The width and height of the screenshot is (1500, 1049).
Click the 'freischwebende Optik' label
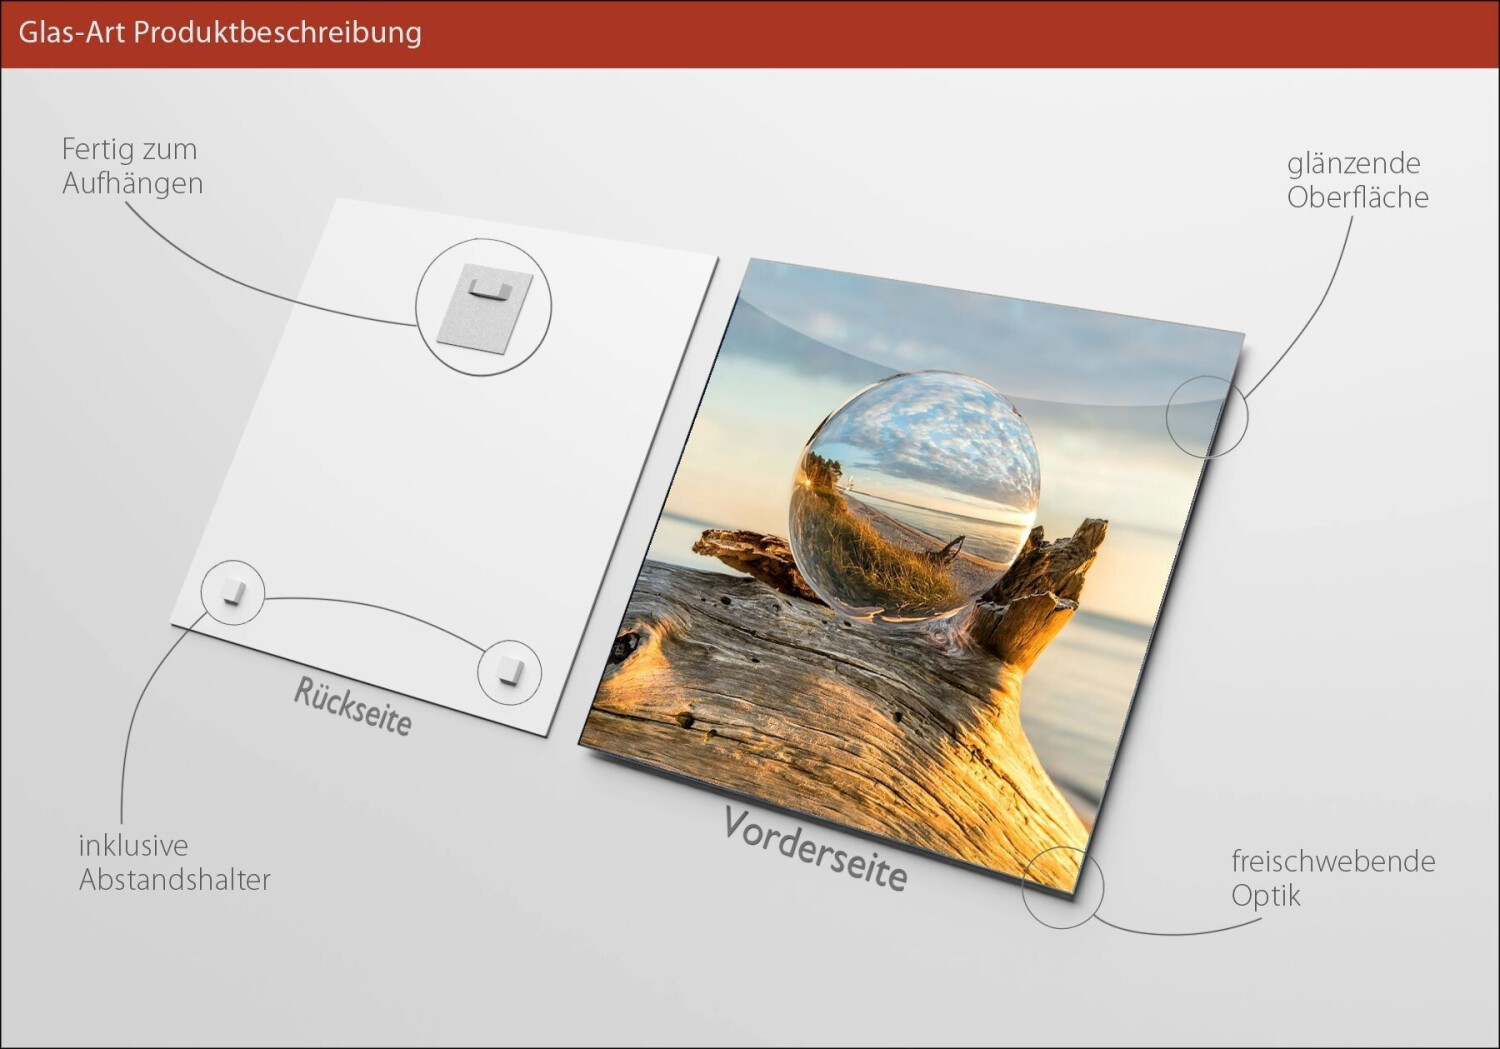pyautogui.click(x=1332, y=877)
